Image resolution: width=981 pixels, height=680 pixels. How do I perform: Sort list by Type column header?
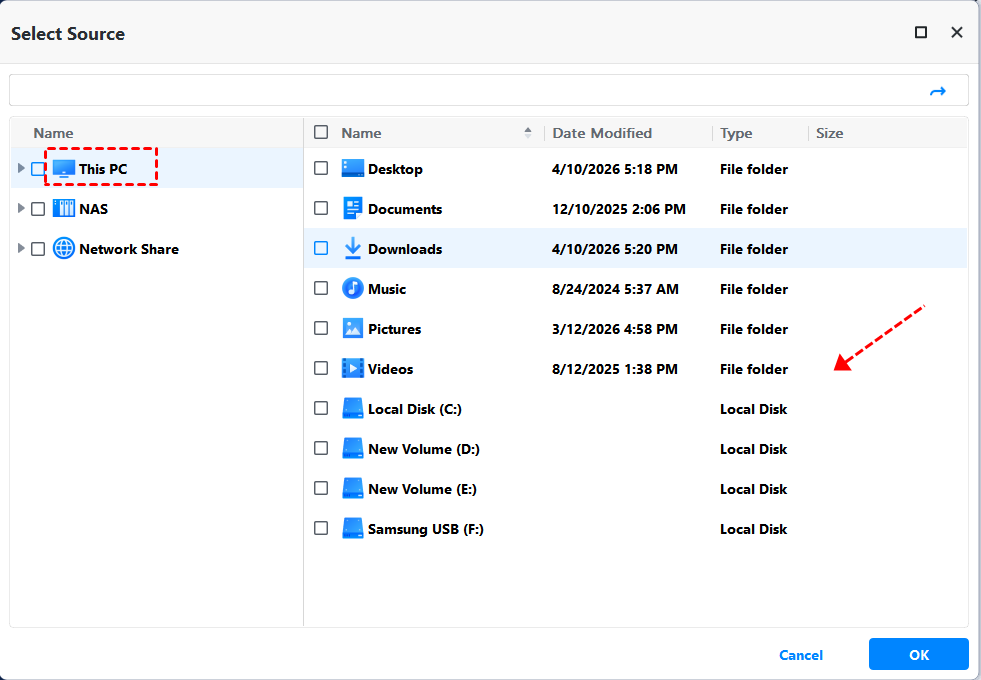(736, 133)
